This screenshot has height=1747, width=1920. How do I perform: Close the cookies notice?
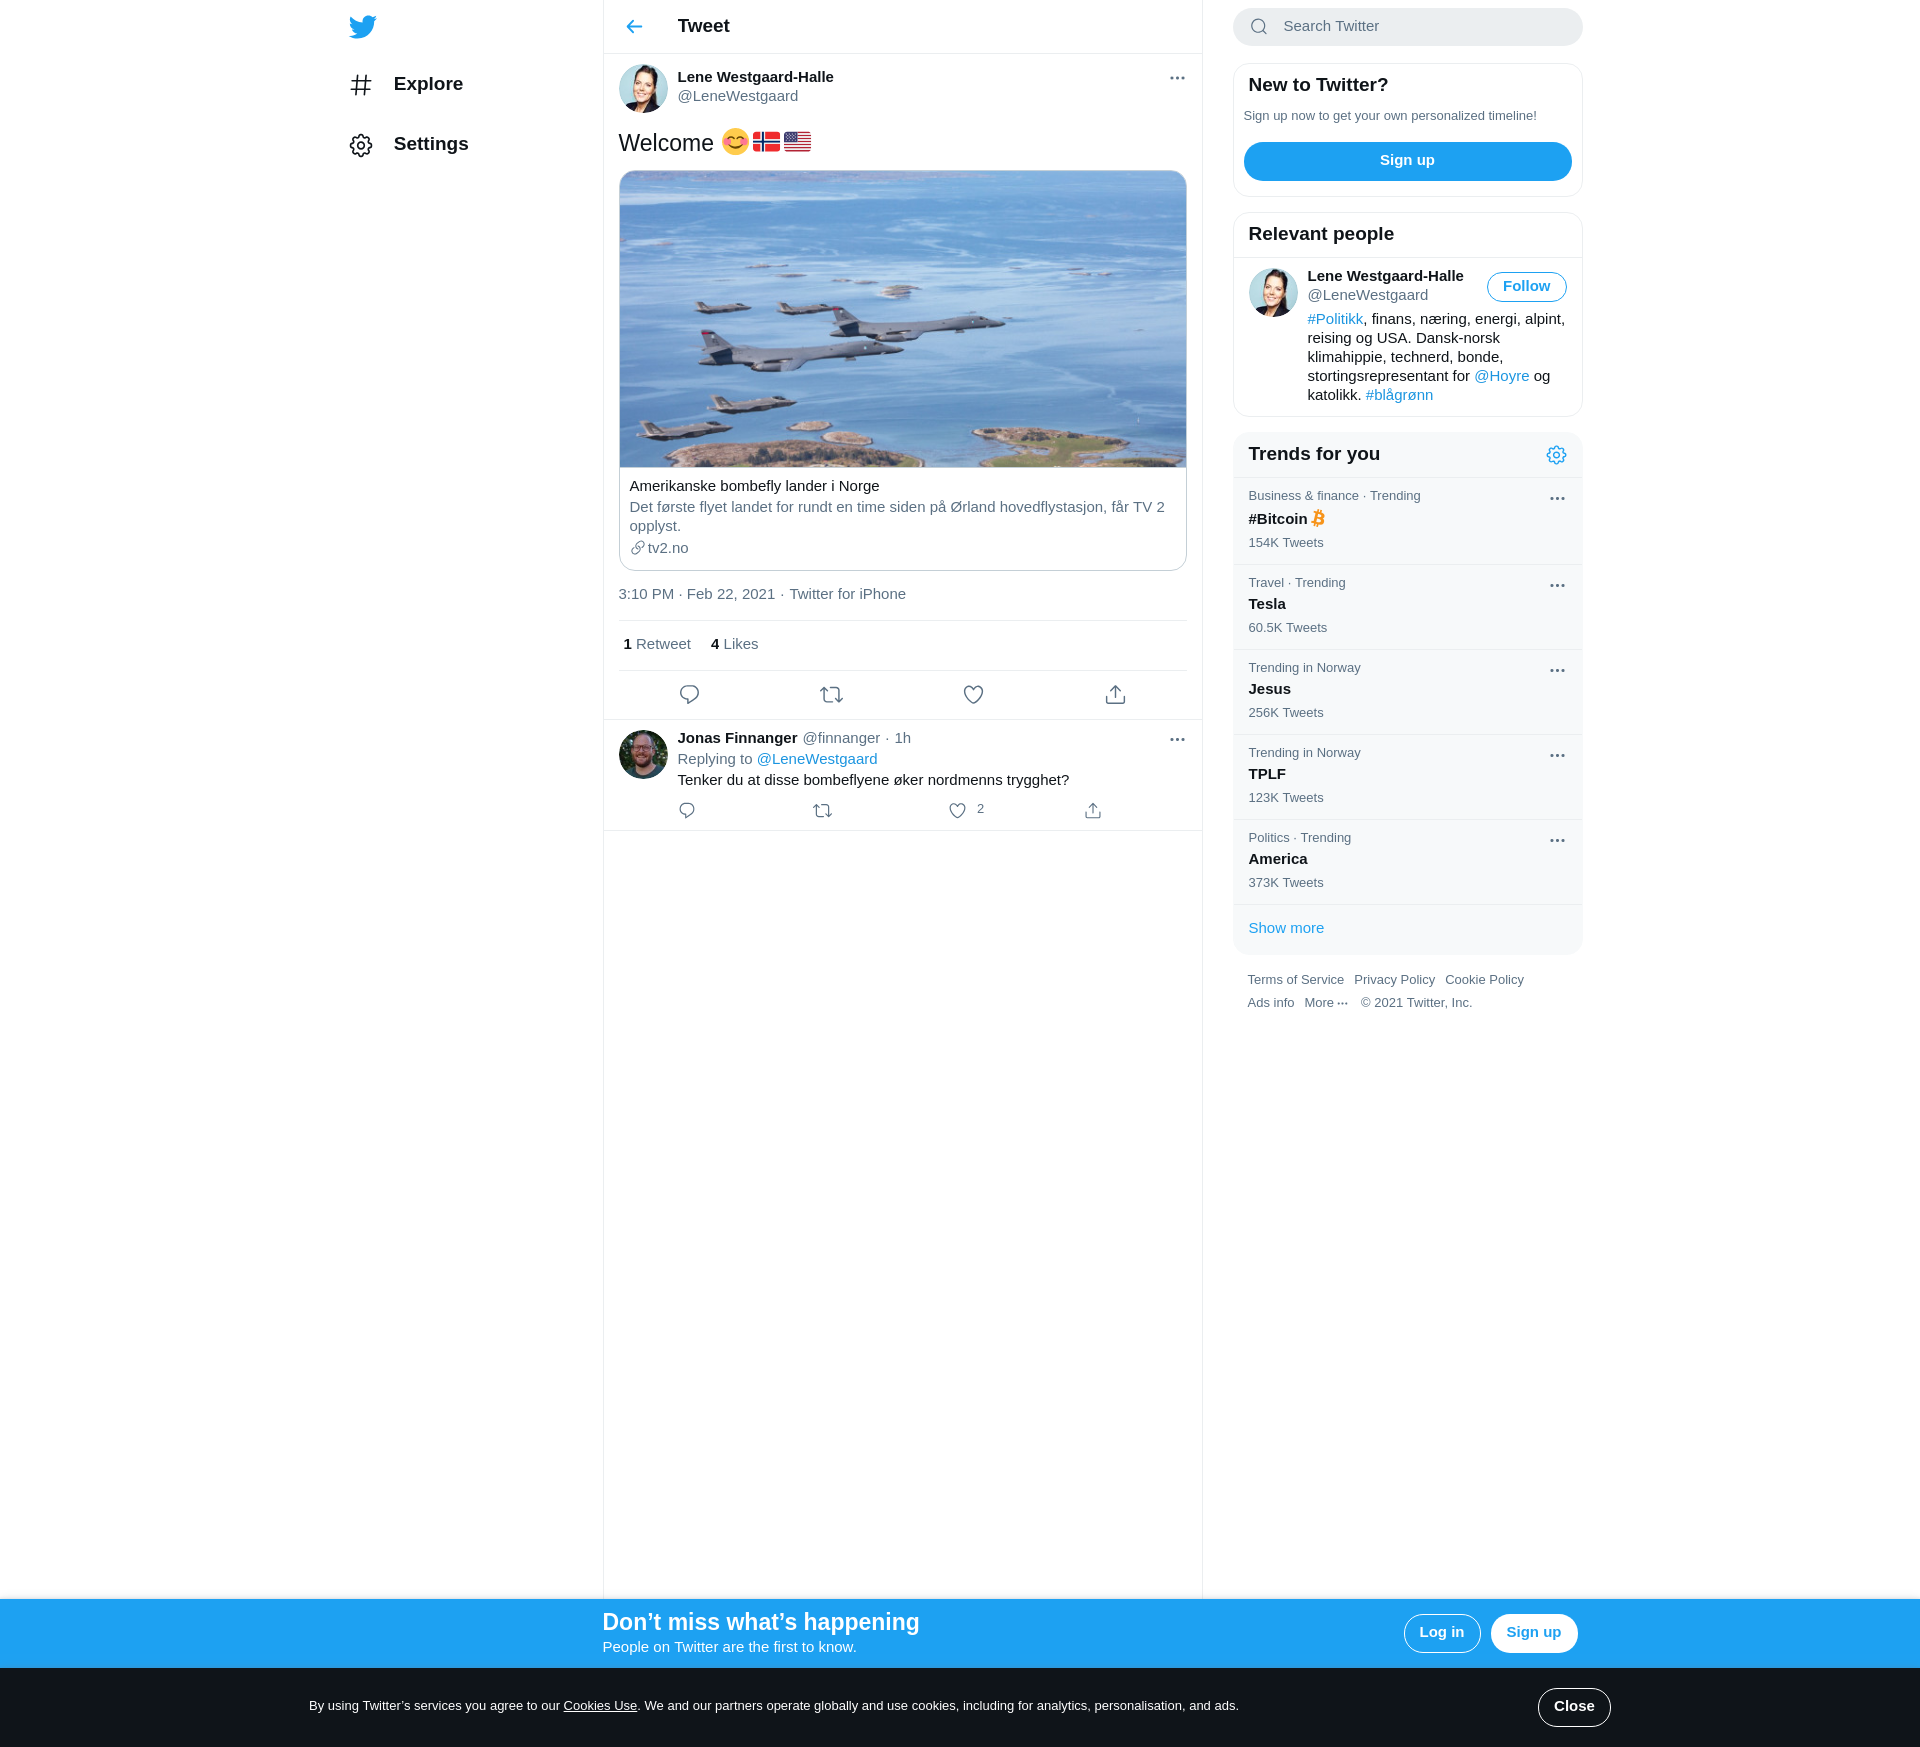tap(1574, 1707)
